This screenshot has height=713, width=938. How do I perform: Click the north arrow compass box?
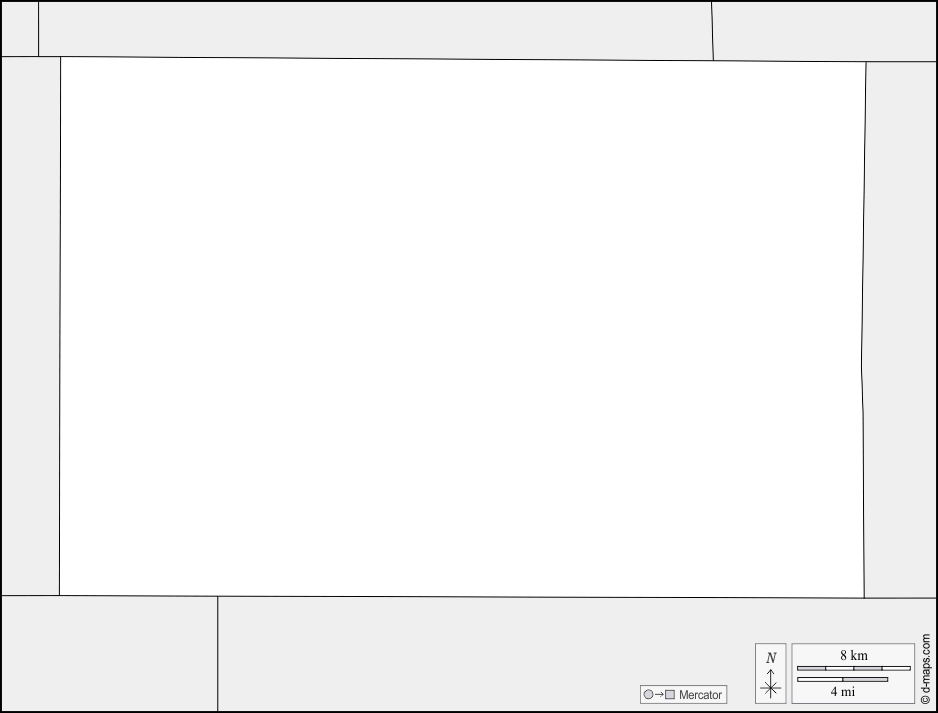pos(770,674)
